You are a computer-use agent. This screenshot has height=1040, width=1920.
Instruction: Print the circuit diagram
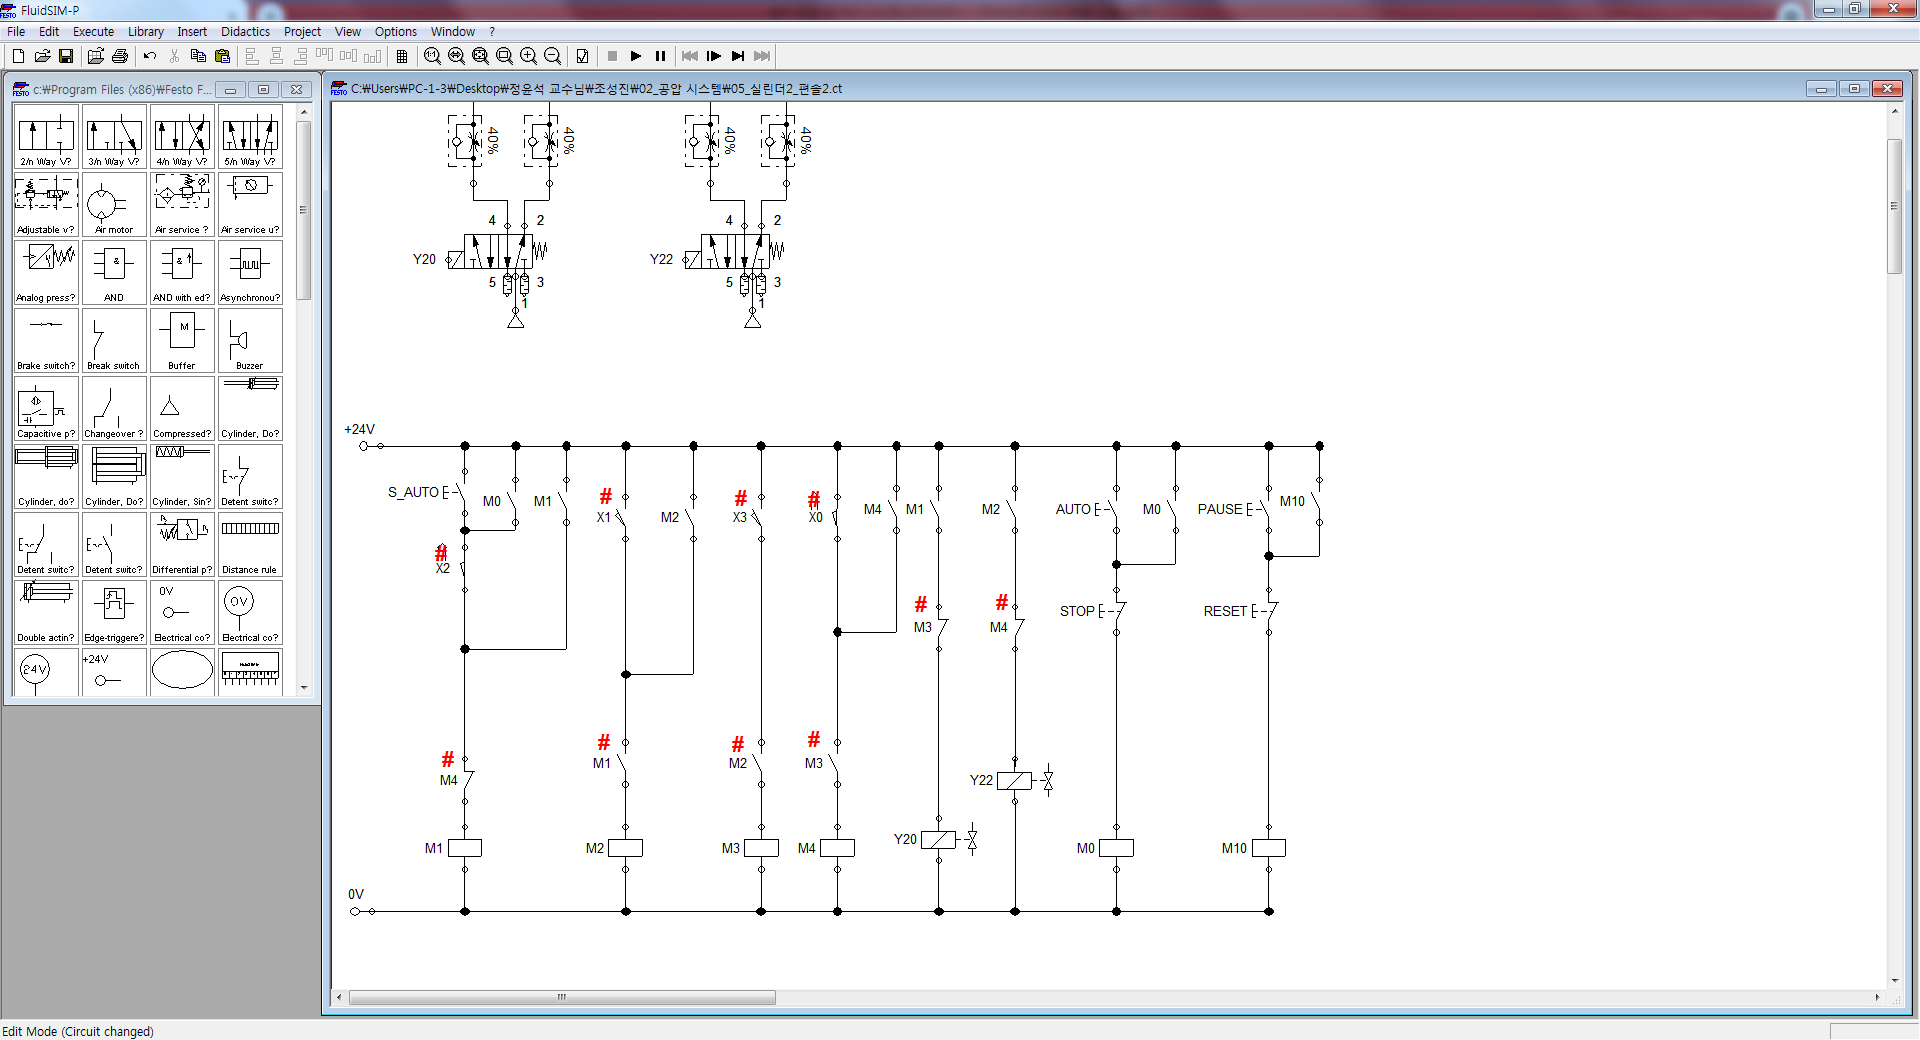[120, 56]
